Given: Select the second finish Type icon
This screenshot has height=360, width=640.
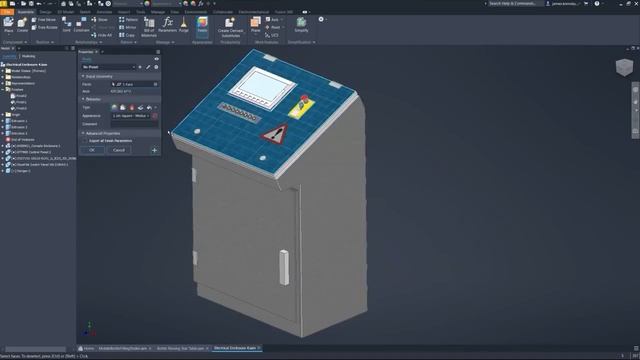Looking at the screenshot, I should click(122, 107).
